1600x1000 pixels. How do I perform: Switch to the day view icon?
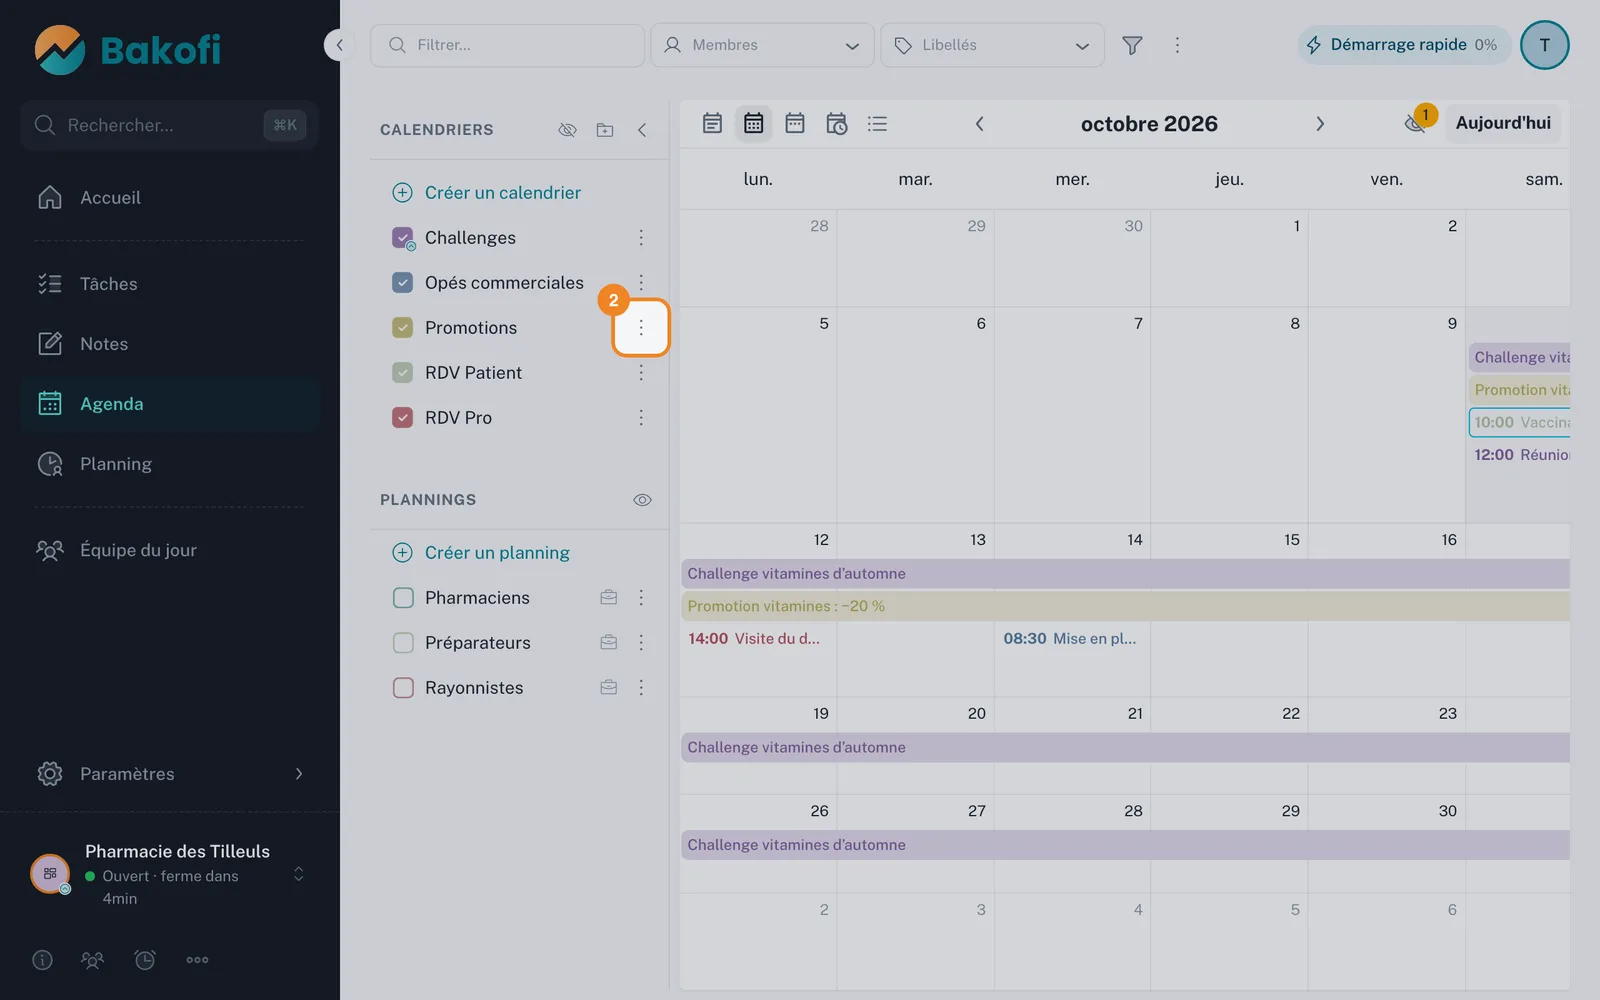[712, 124]
